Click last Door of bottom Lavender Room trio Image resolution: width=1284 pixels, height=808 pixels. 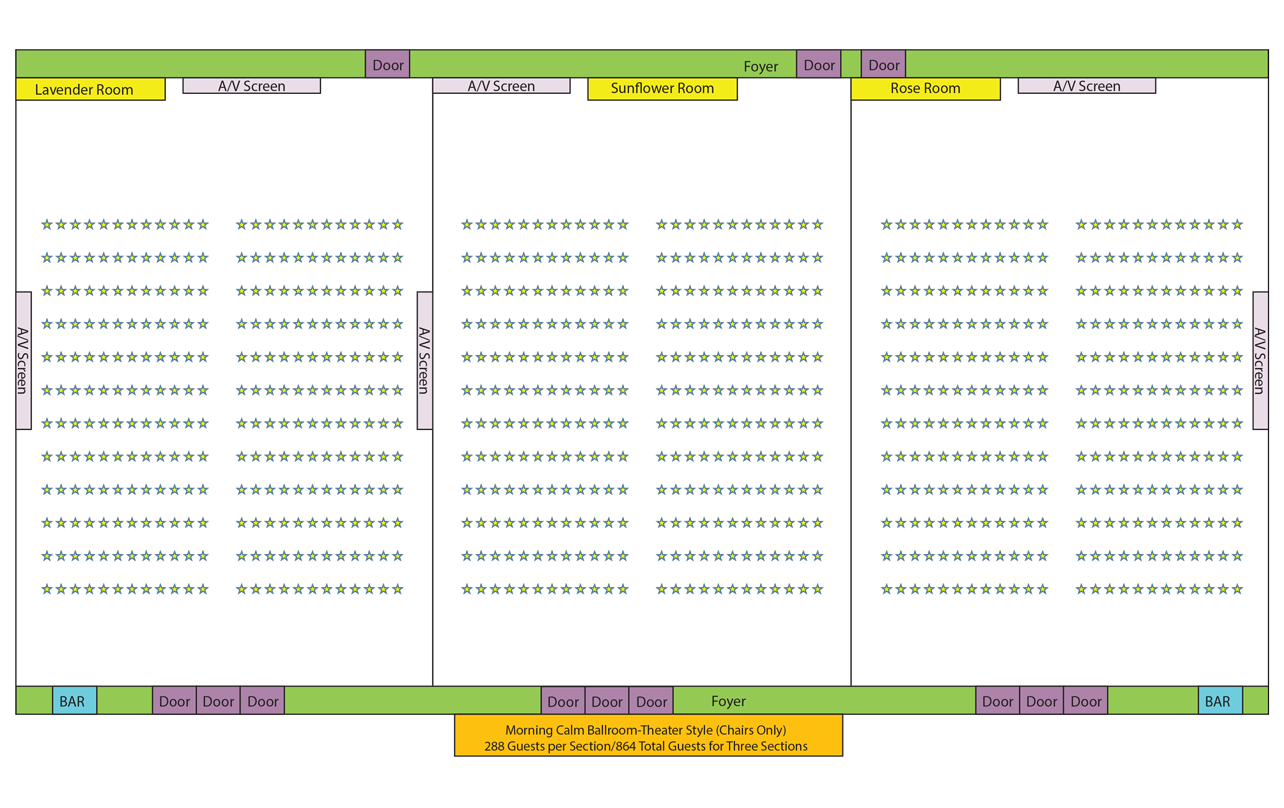pos(262,701)
